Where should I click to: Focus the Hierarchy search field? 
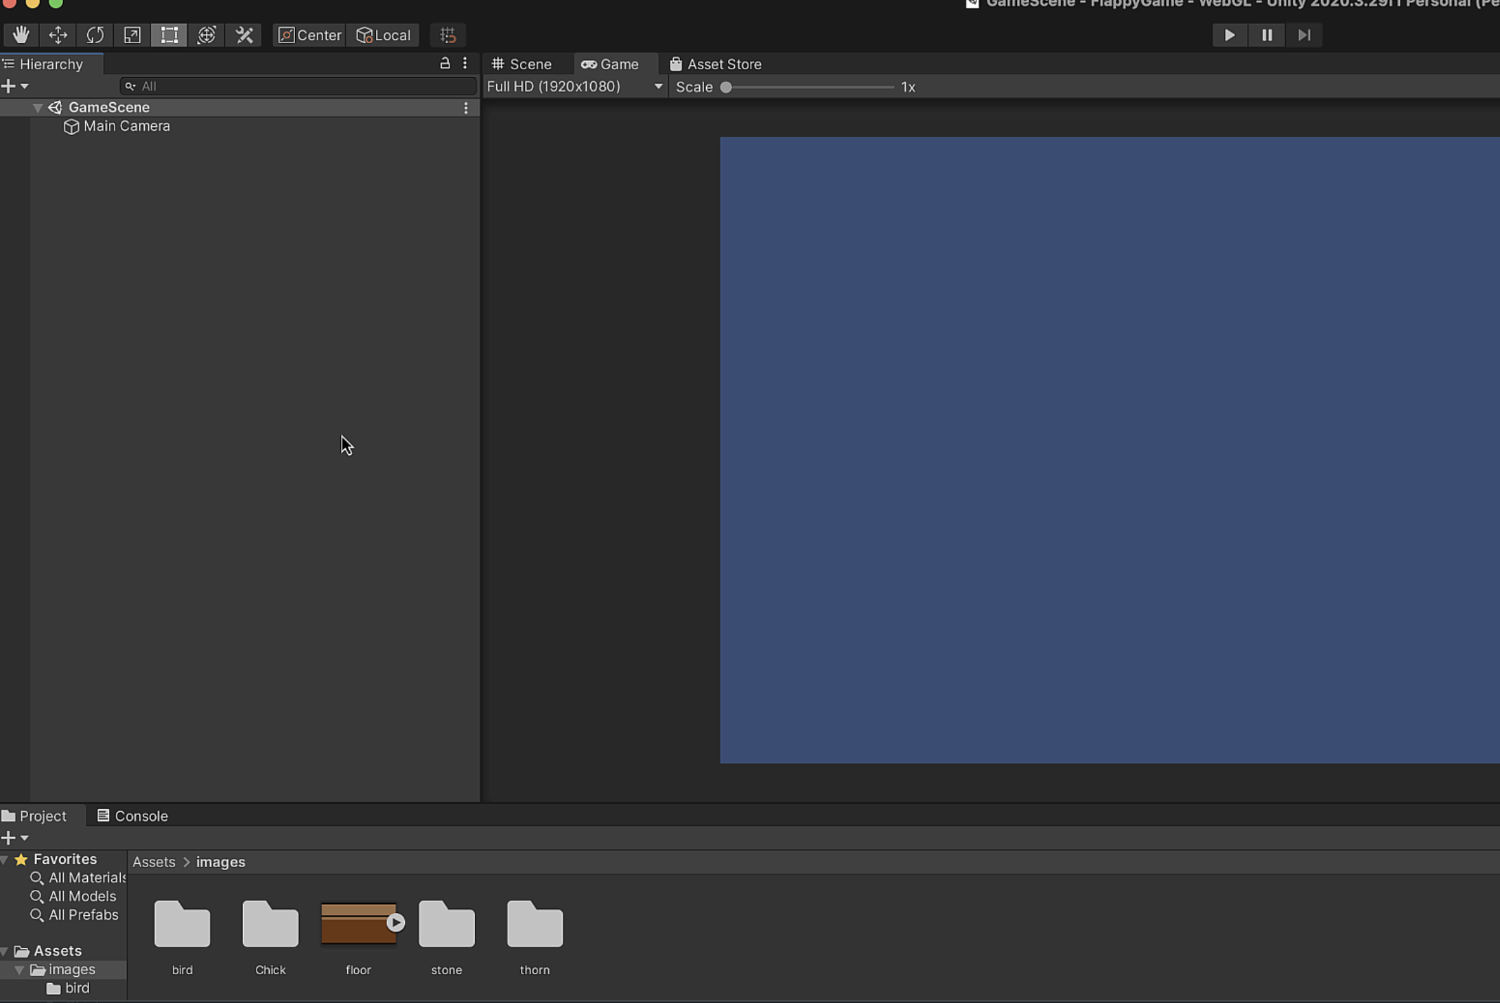pyautogui.click(x=297, y=86)
